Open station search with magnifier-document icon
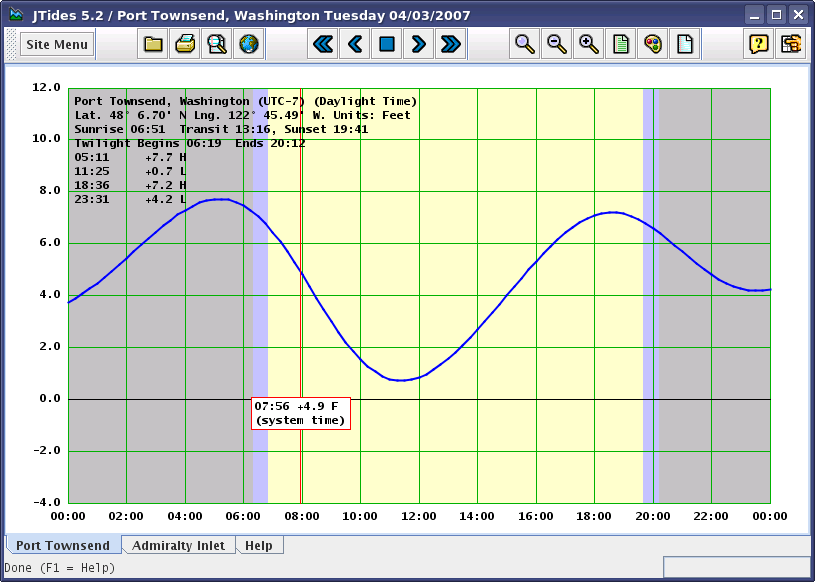This screenshot has width=815, height=582. point(216,43)
